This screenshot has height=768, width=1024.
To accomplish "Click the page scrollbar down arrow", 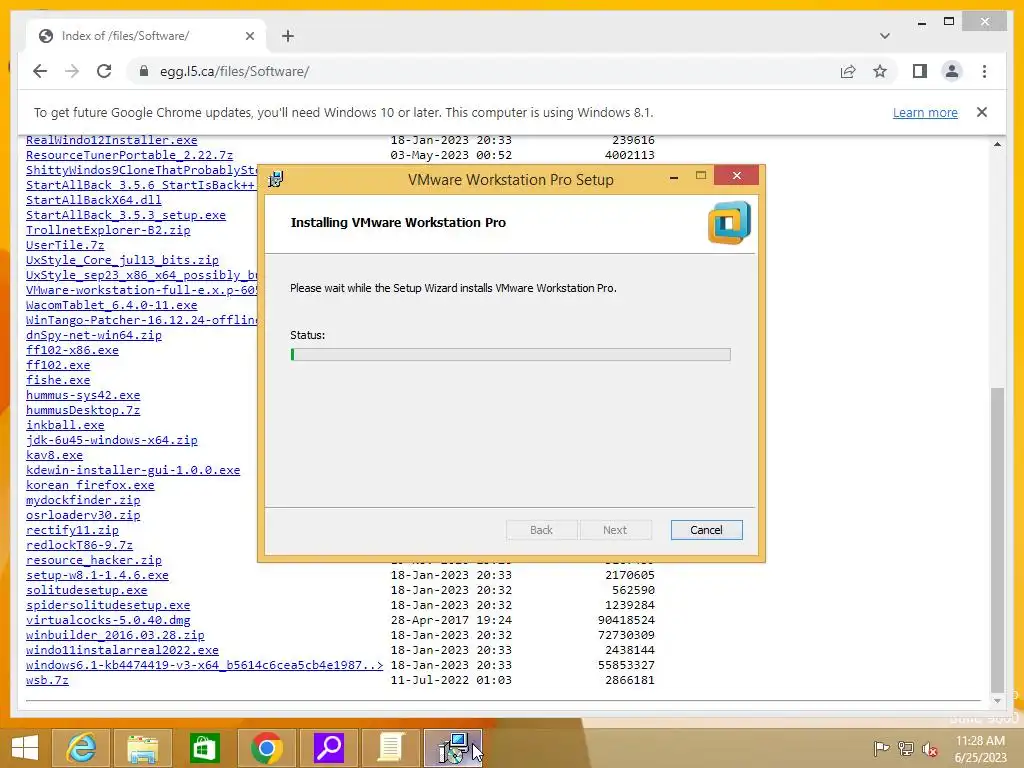I will (997, 701).
